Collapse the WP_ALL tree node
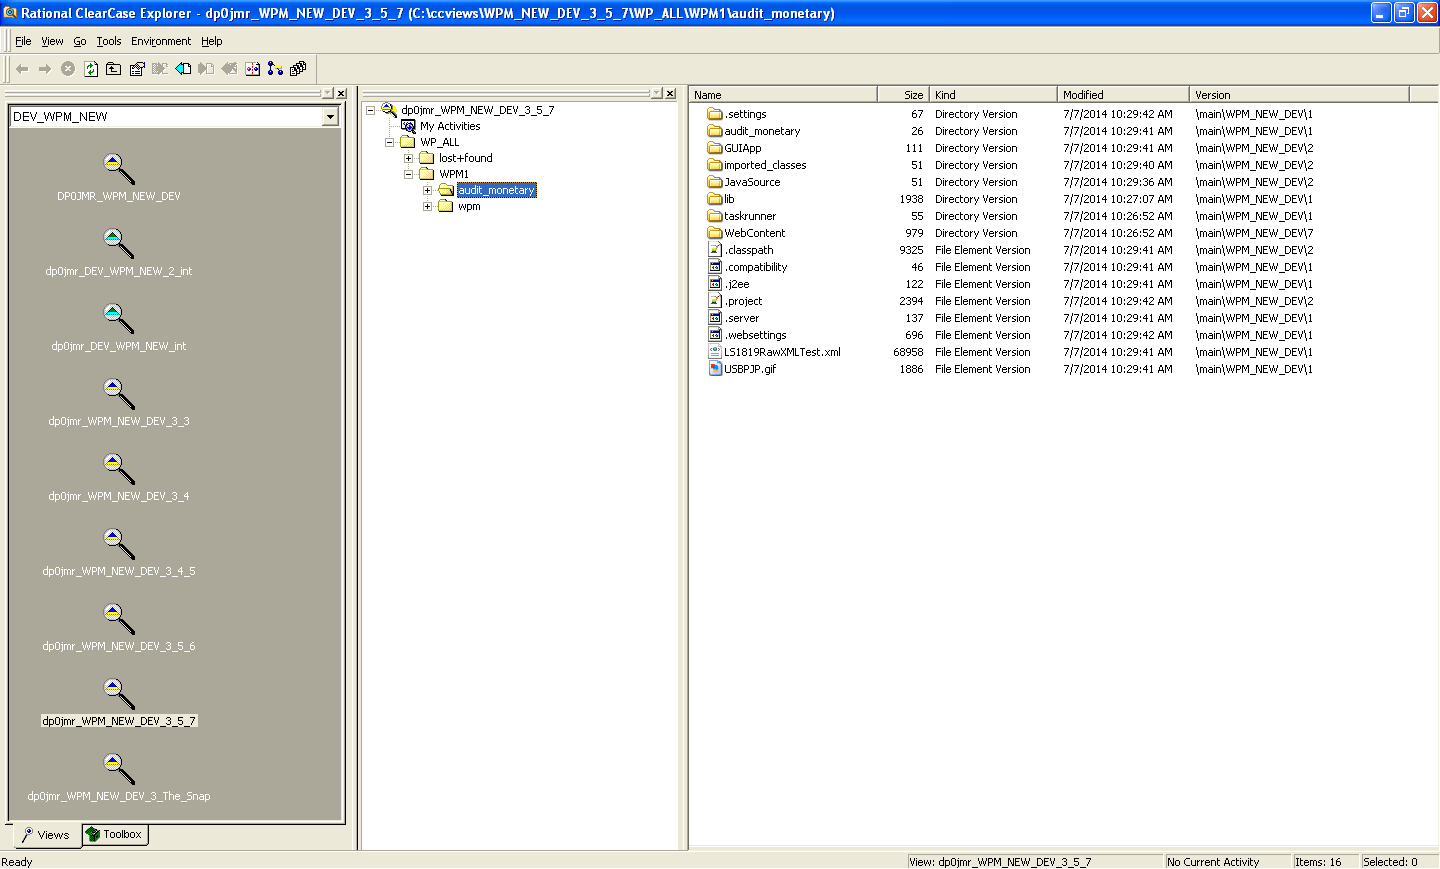1440x869 pixels. pos(389,142)
